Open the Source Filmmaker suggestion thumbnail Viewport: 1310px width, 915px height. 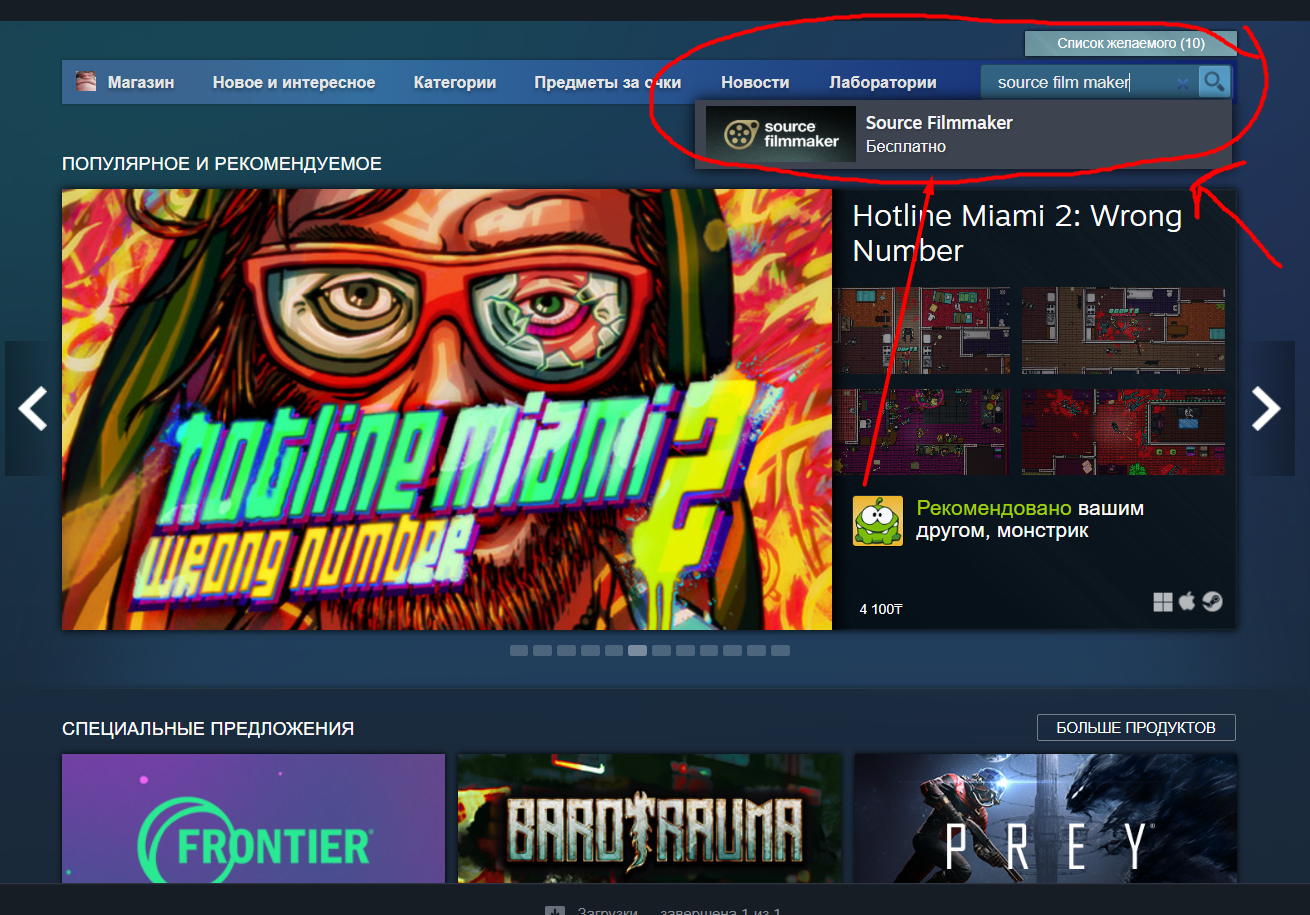click(781, 134)
